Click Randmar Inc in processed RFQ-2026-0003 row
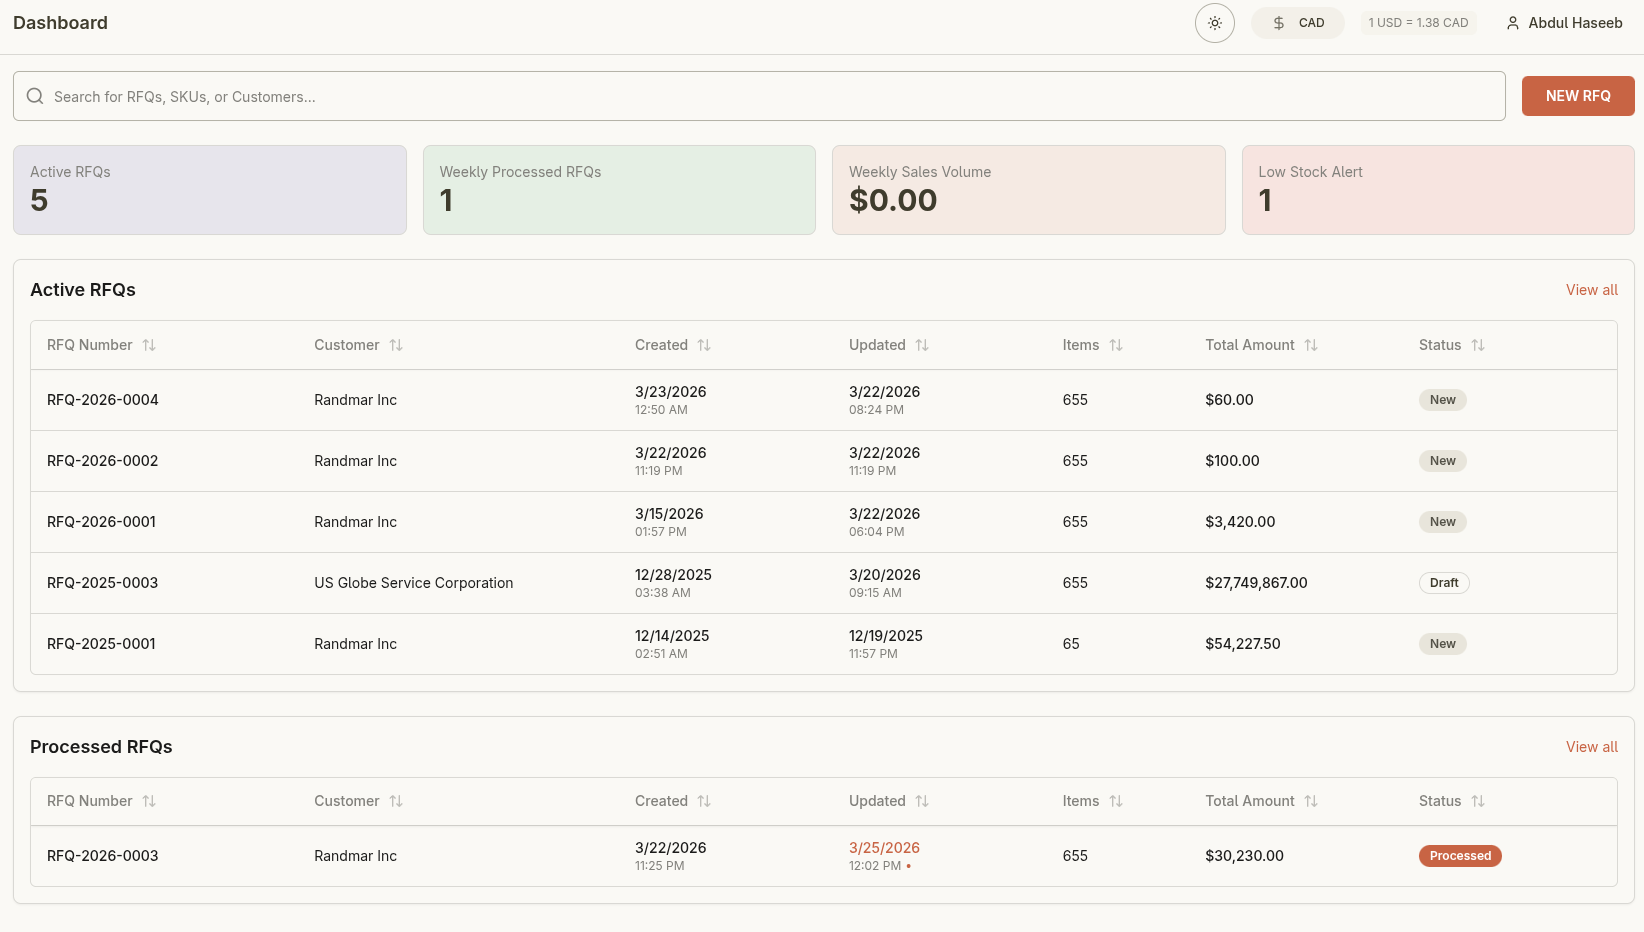1644x932 pixels. [356, 856]
